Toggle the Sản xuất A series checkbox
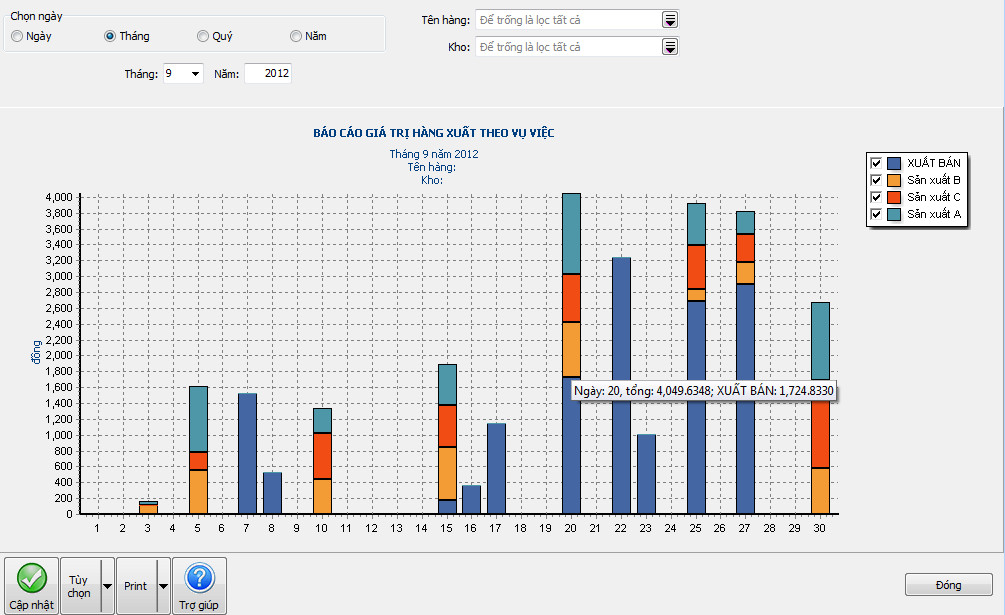 click(x=876, y=214)
